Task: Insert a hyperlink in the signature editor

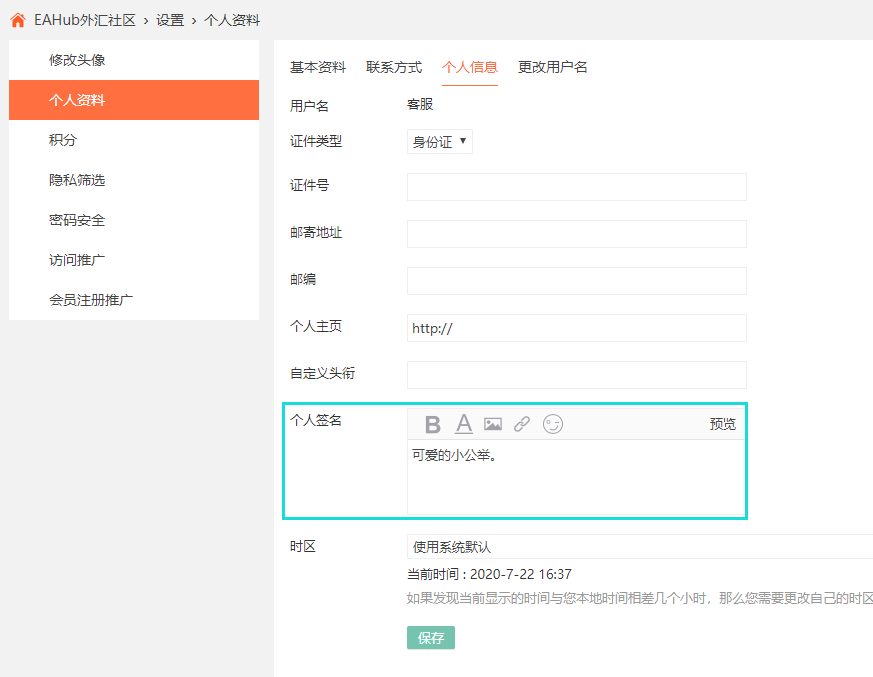Action: pyautogui.click(x=521, y=424)
